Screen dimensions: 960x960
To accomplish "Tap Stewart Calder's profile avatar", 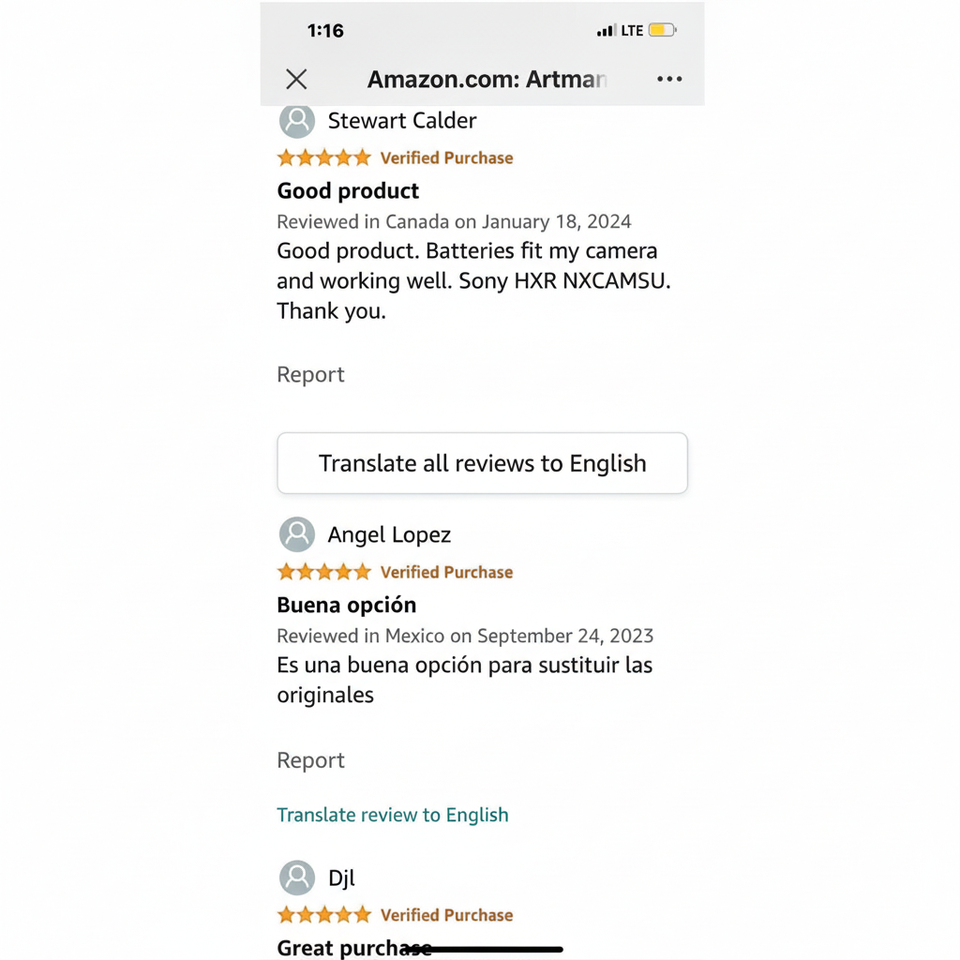I will pyautogui.click(x=297, y=121).
